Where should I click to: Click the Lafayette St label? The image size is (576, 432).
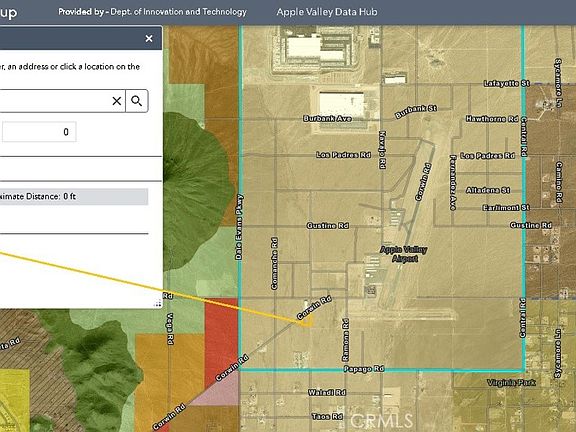[507, 83]
